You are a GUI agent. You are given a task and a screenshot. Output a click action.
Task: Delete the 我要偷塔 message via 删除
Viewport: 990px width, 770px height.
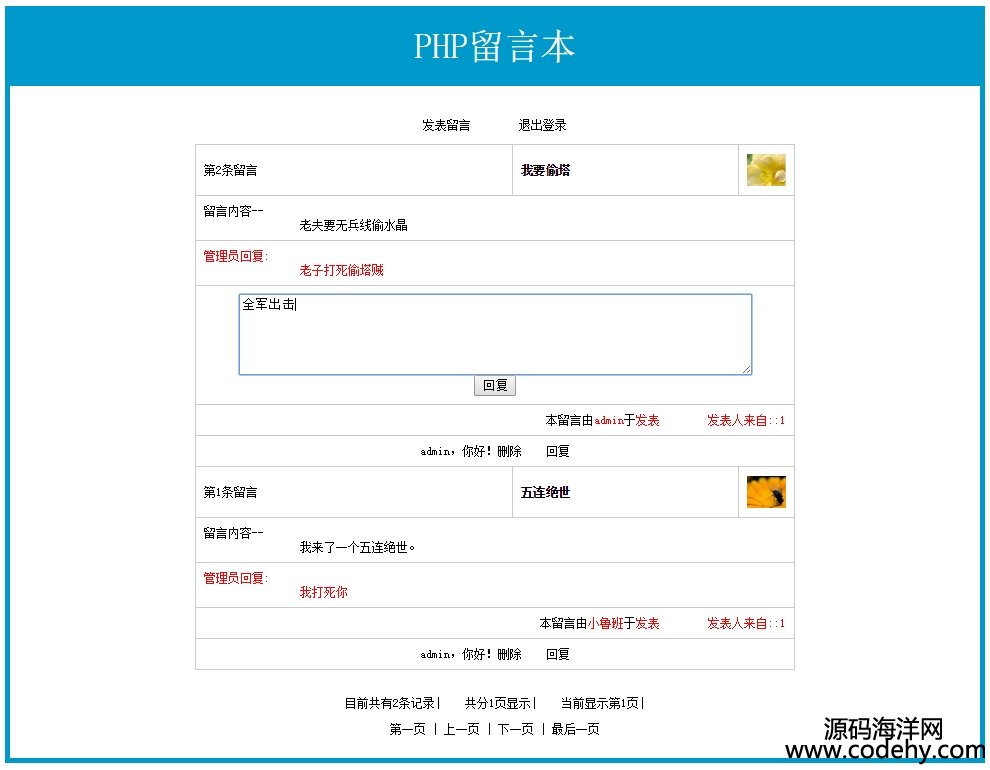509,452
